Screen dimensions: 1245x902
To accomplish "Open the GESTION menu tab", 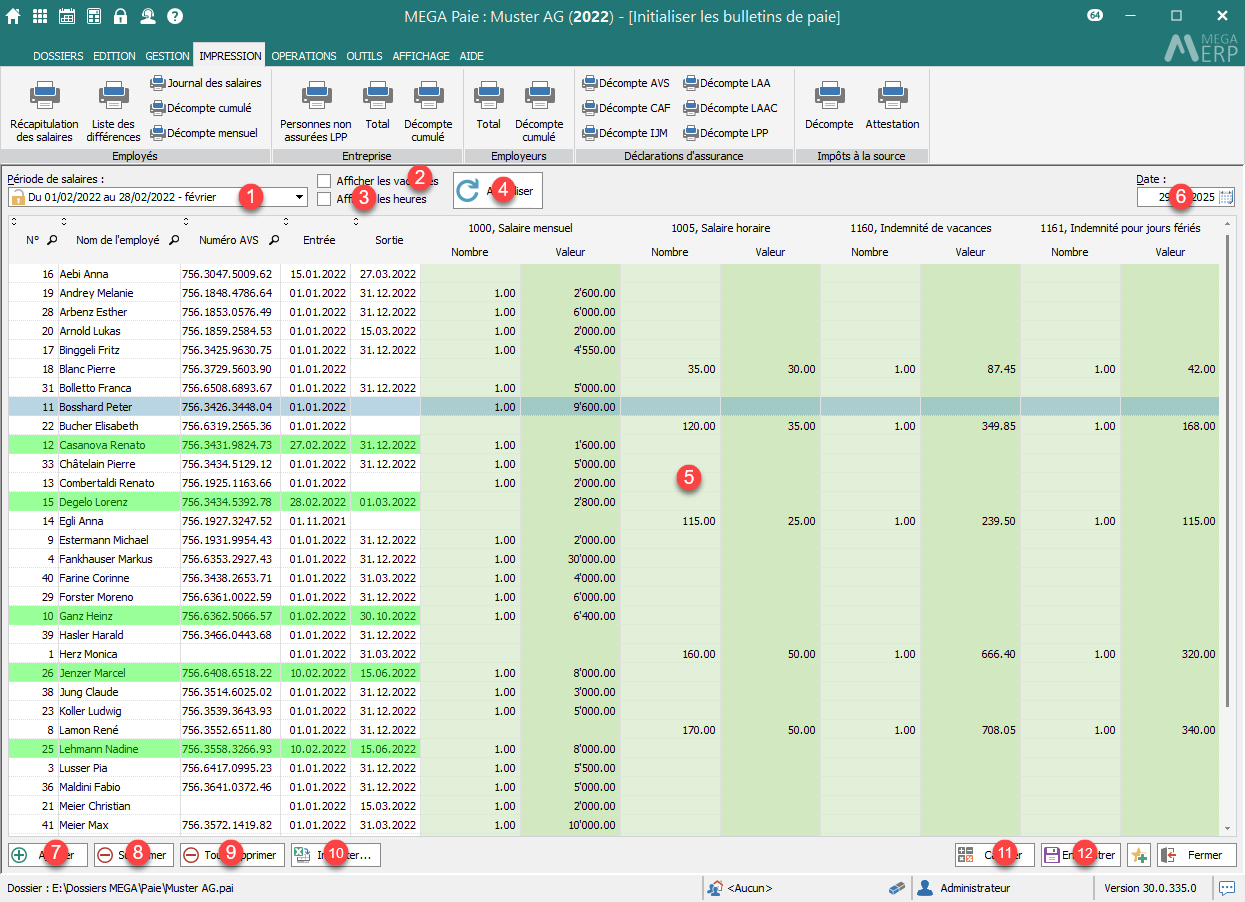I will [167, 56].
